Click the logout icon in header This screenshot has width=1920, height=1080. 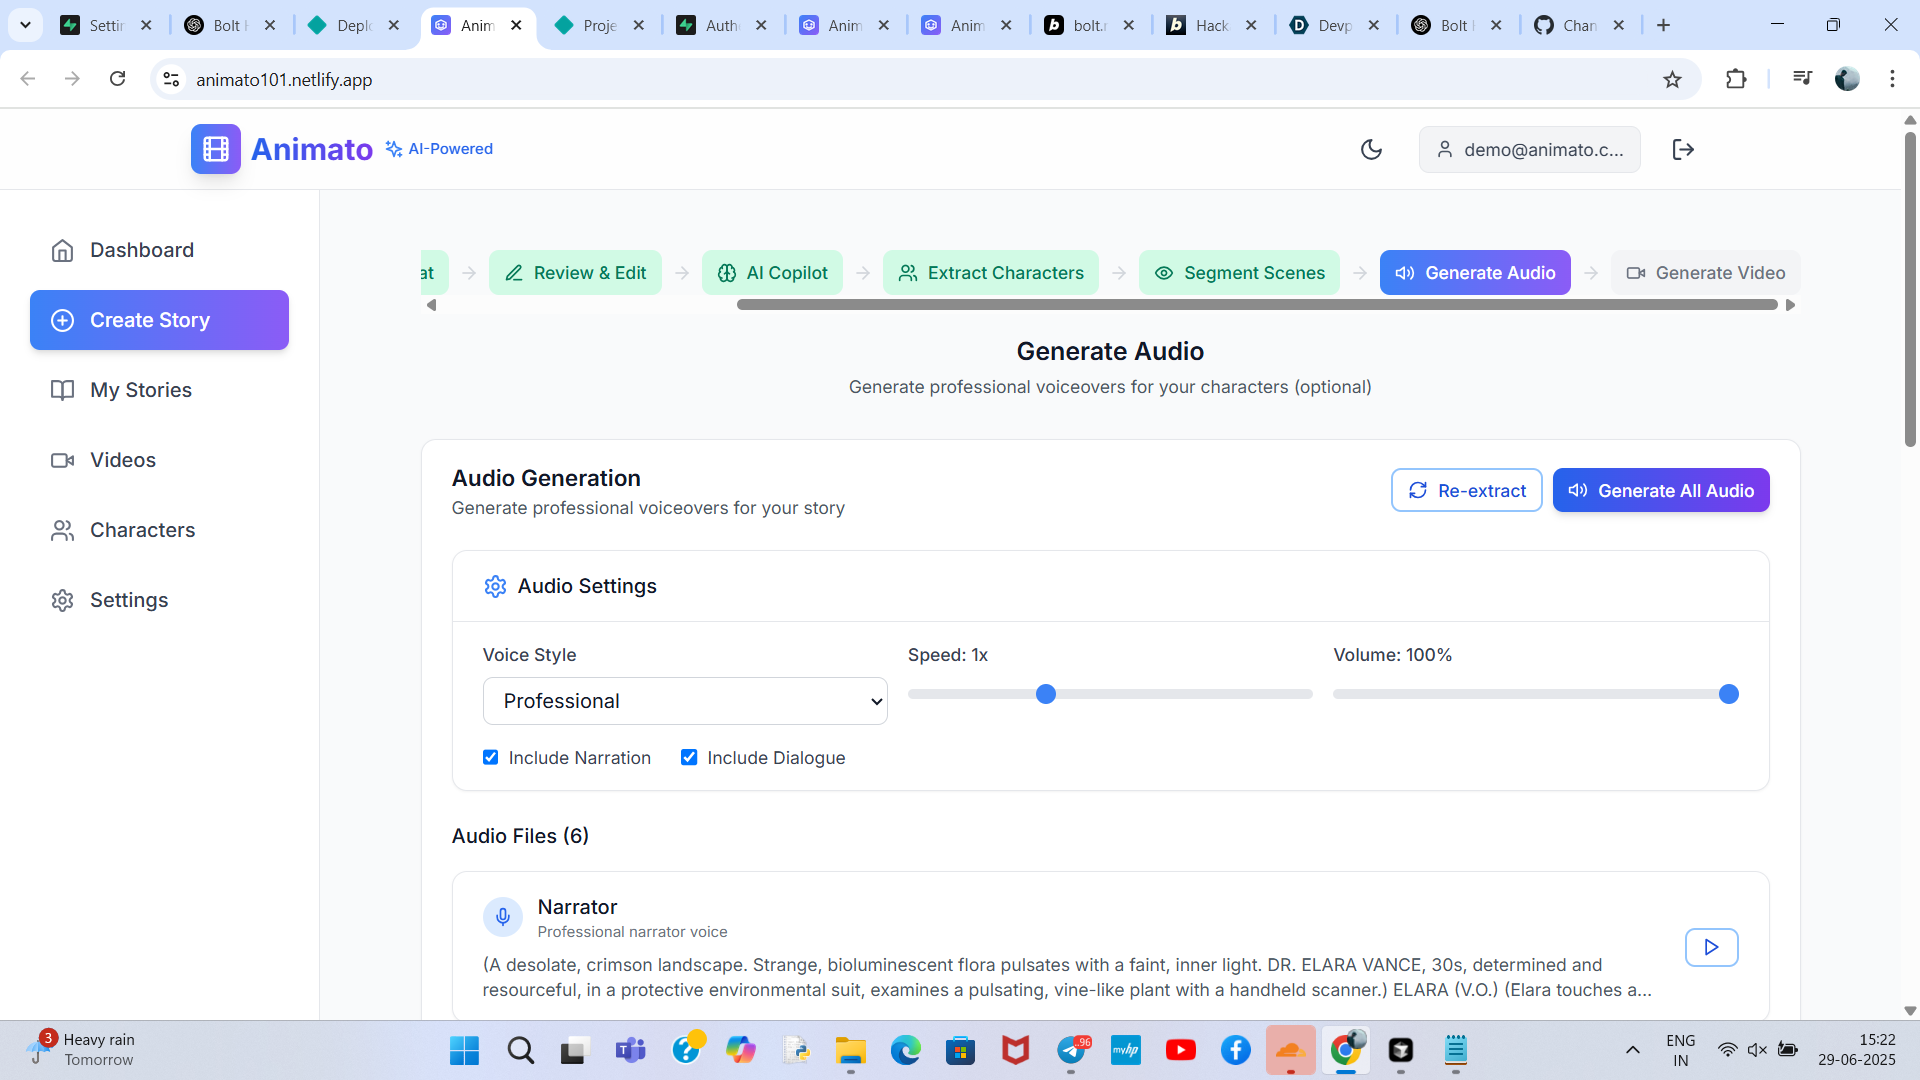1683,149
